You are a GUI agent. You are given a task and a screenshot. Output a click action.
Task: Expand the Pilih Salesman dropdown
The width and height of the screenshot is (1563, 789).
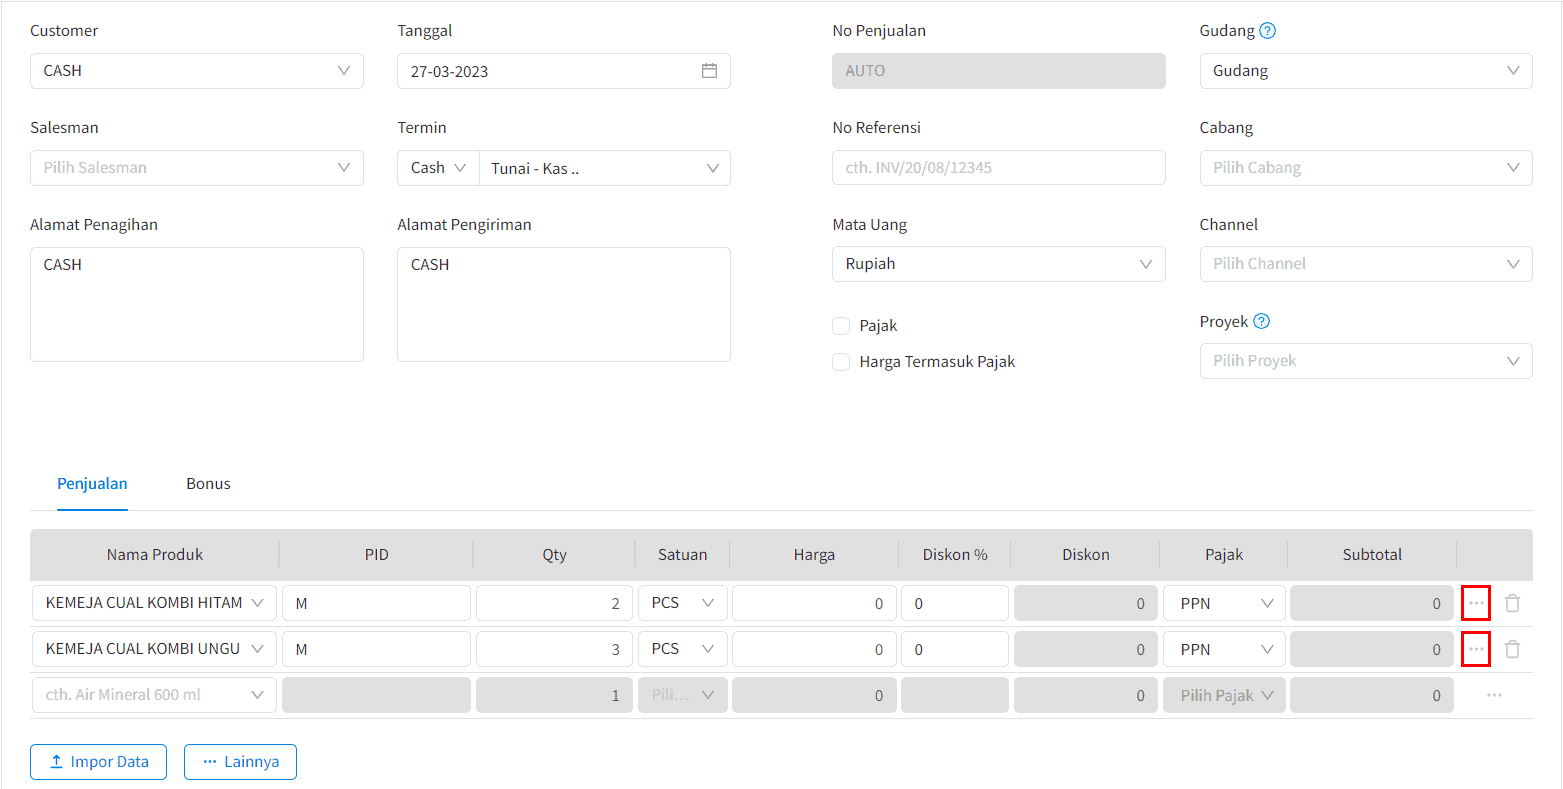[196, 168]
